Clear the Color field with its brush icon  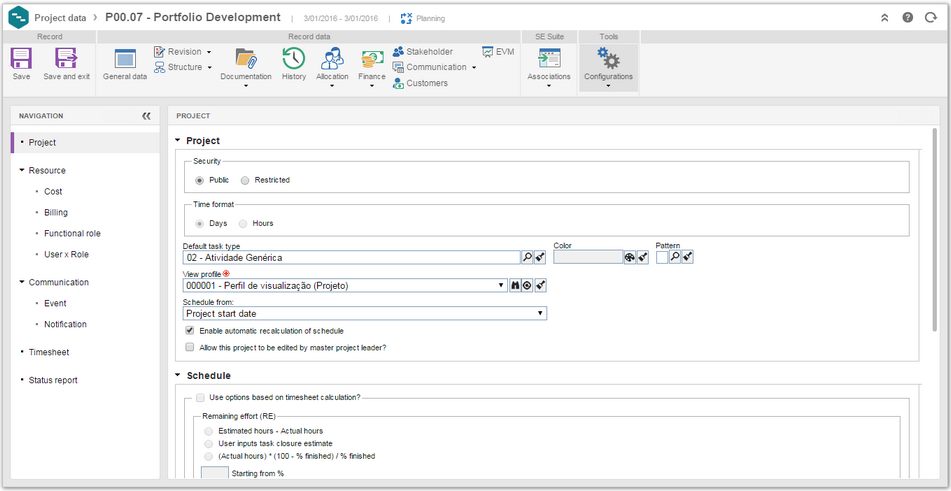point(643,258)
